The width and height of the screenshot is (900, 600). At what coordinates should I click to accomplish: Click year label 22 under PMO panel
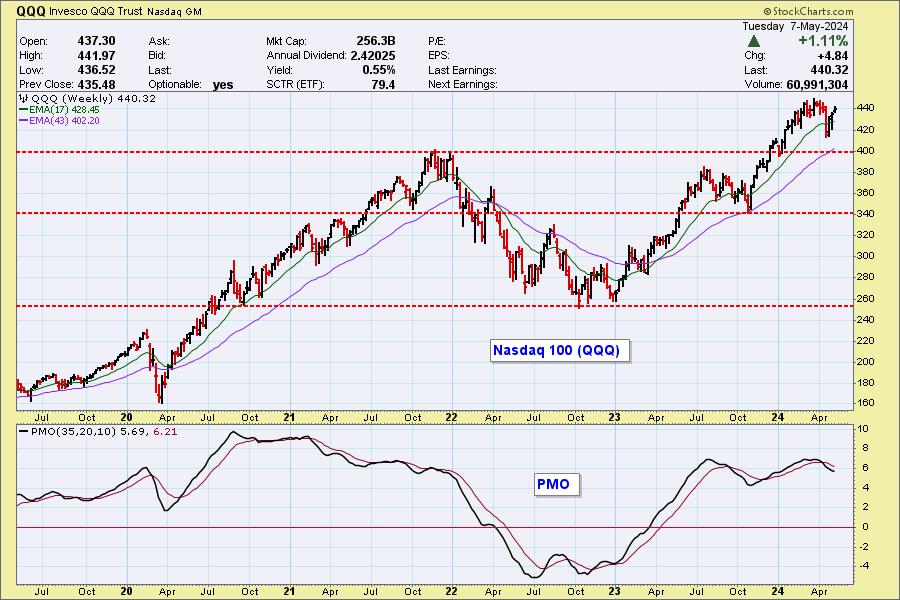pyautogui.click(x=452, y=591)
